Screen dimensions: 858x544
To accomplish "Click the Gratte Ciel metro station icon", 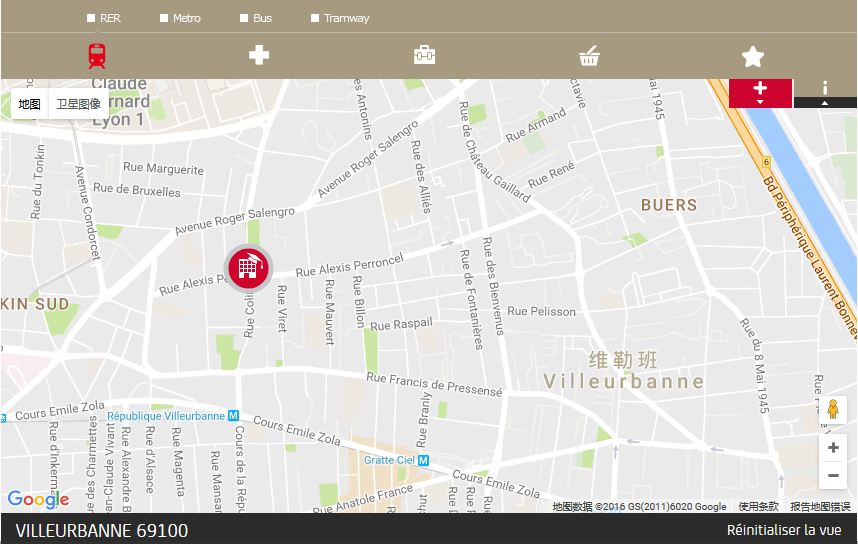I will click(x=423, y=461).
